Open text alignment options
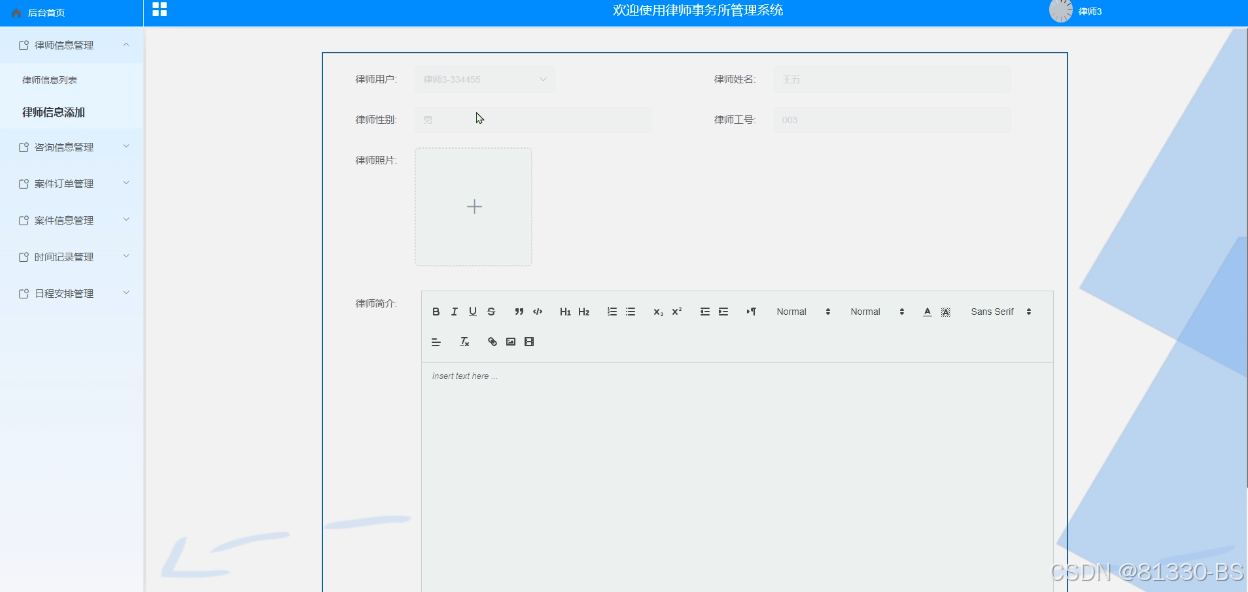This screenshot has height=592, width=1248. pyautogui.click(x=436, y=342)
